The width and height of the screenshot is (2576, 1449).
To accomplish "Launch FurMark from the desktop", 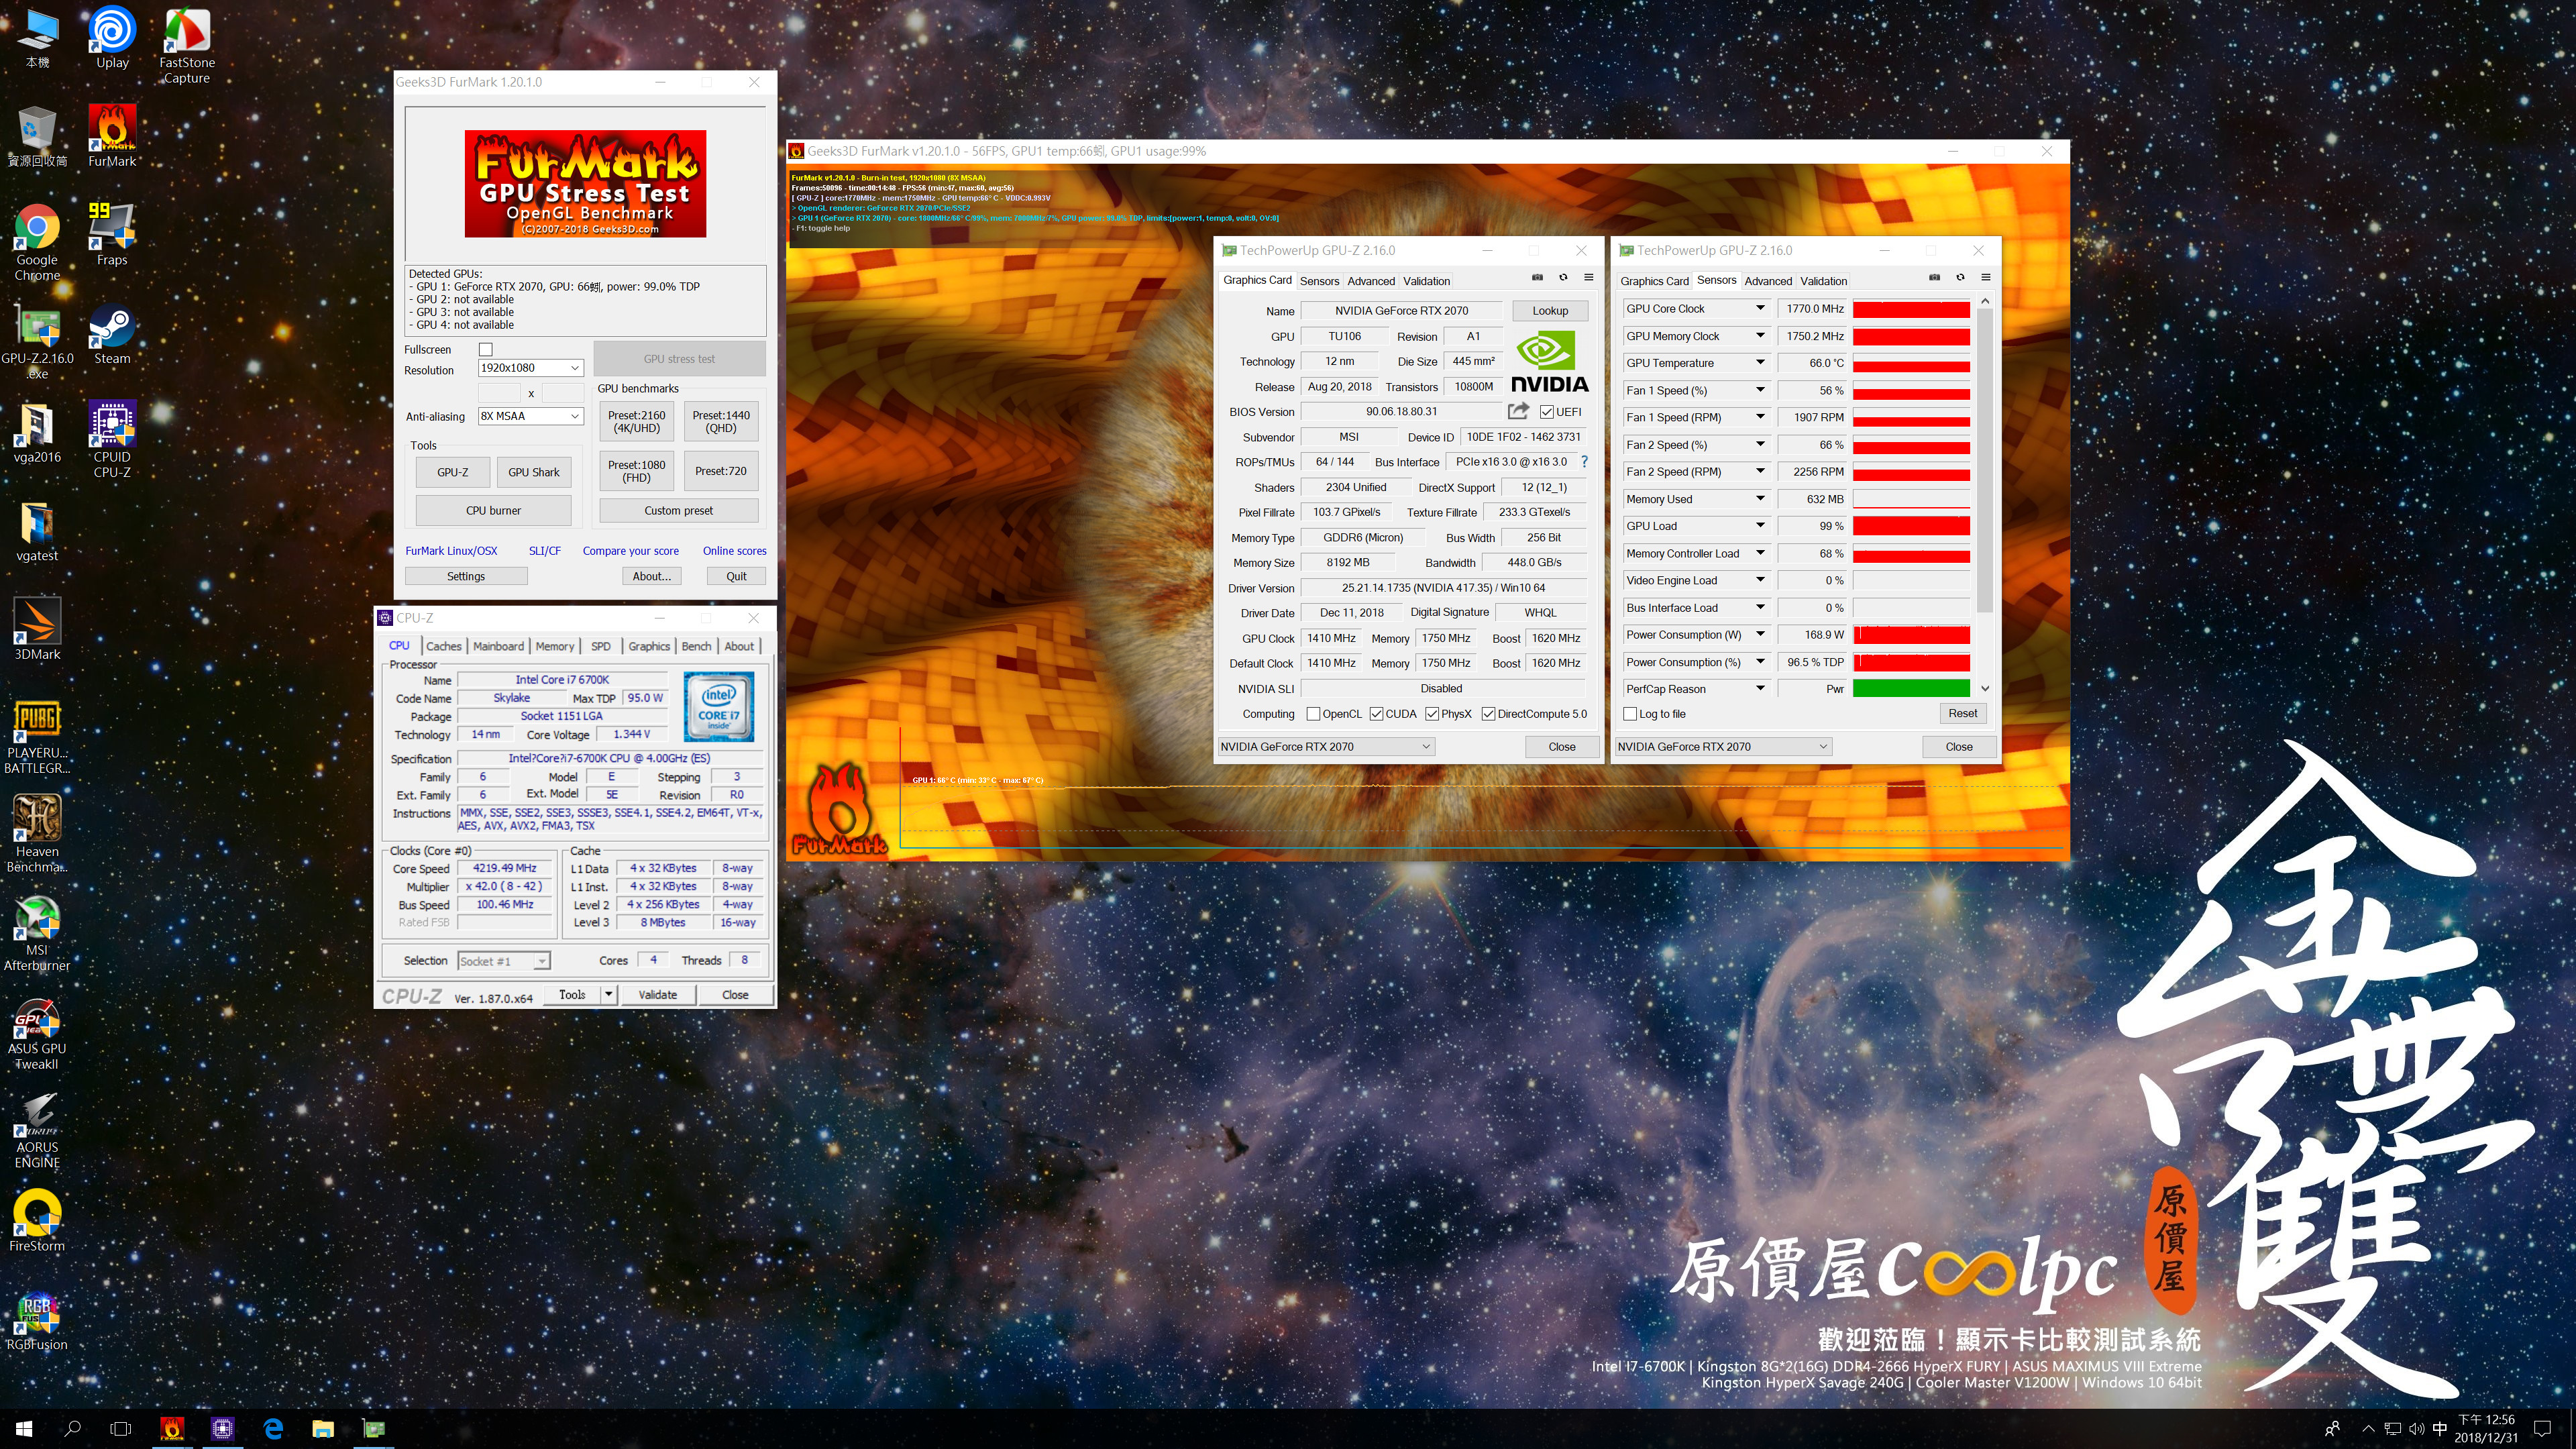I will tap(112, 136).
